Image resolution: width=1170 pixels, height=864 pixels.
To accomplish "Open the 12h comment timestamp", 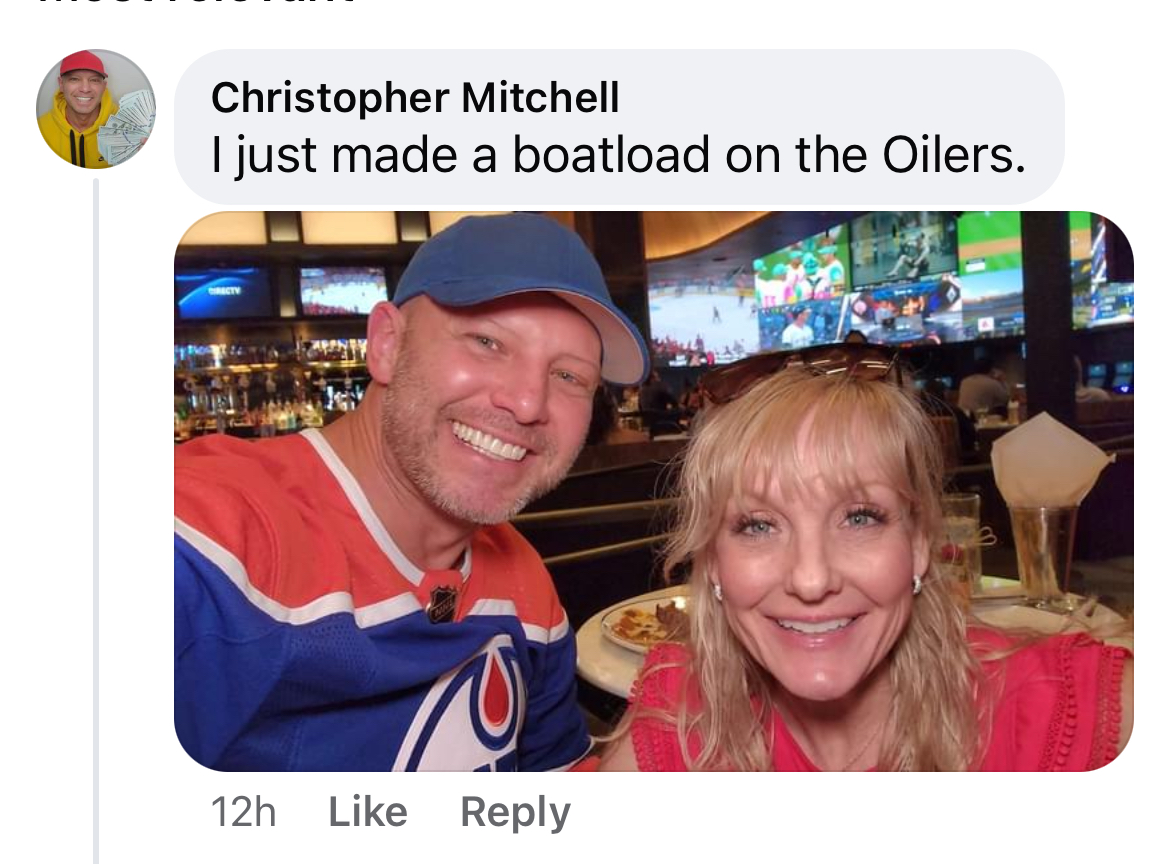I will [243, 812].
